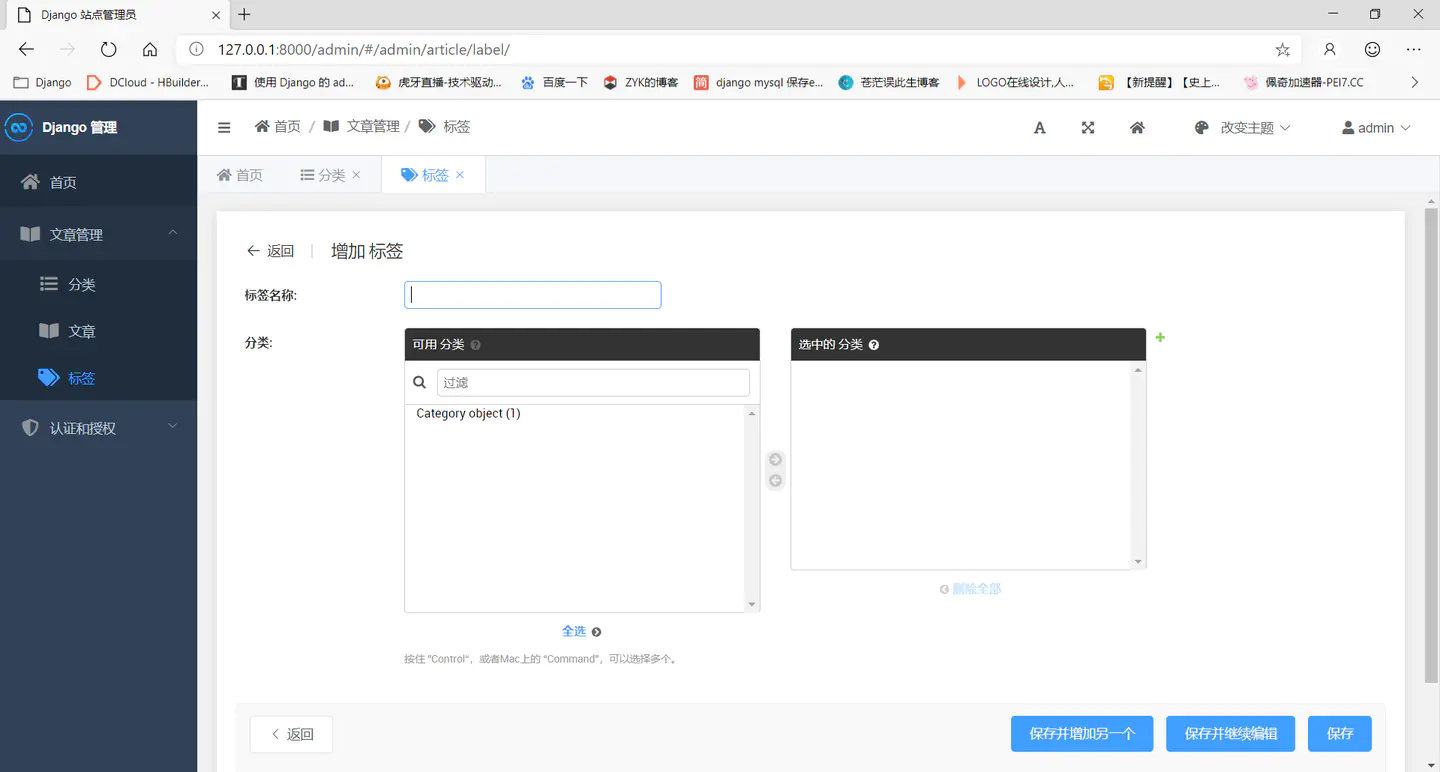Open 文章 in the sidebar menu

(x=99, y=331)
